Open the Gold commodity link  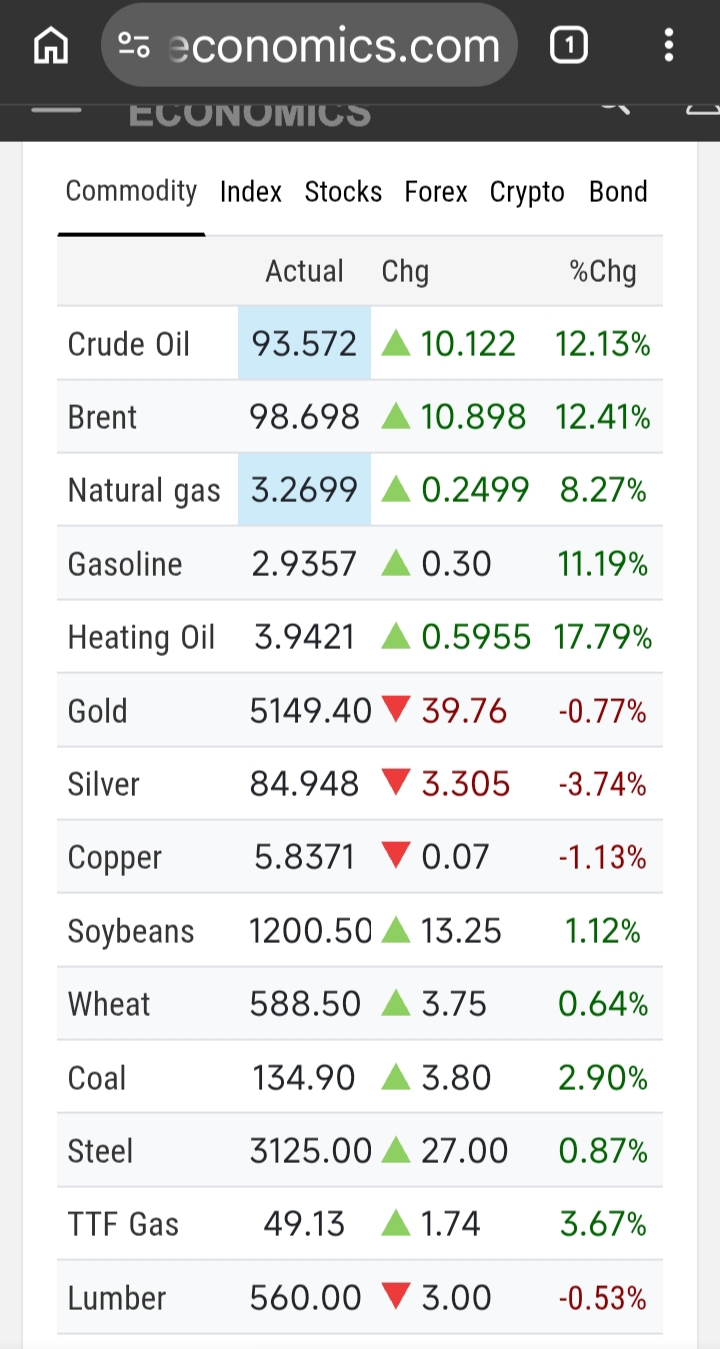[97, 712]
